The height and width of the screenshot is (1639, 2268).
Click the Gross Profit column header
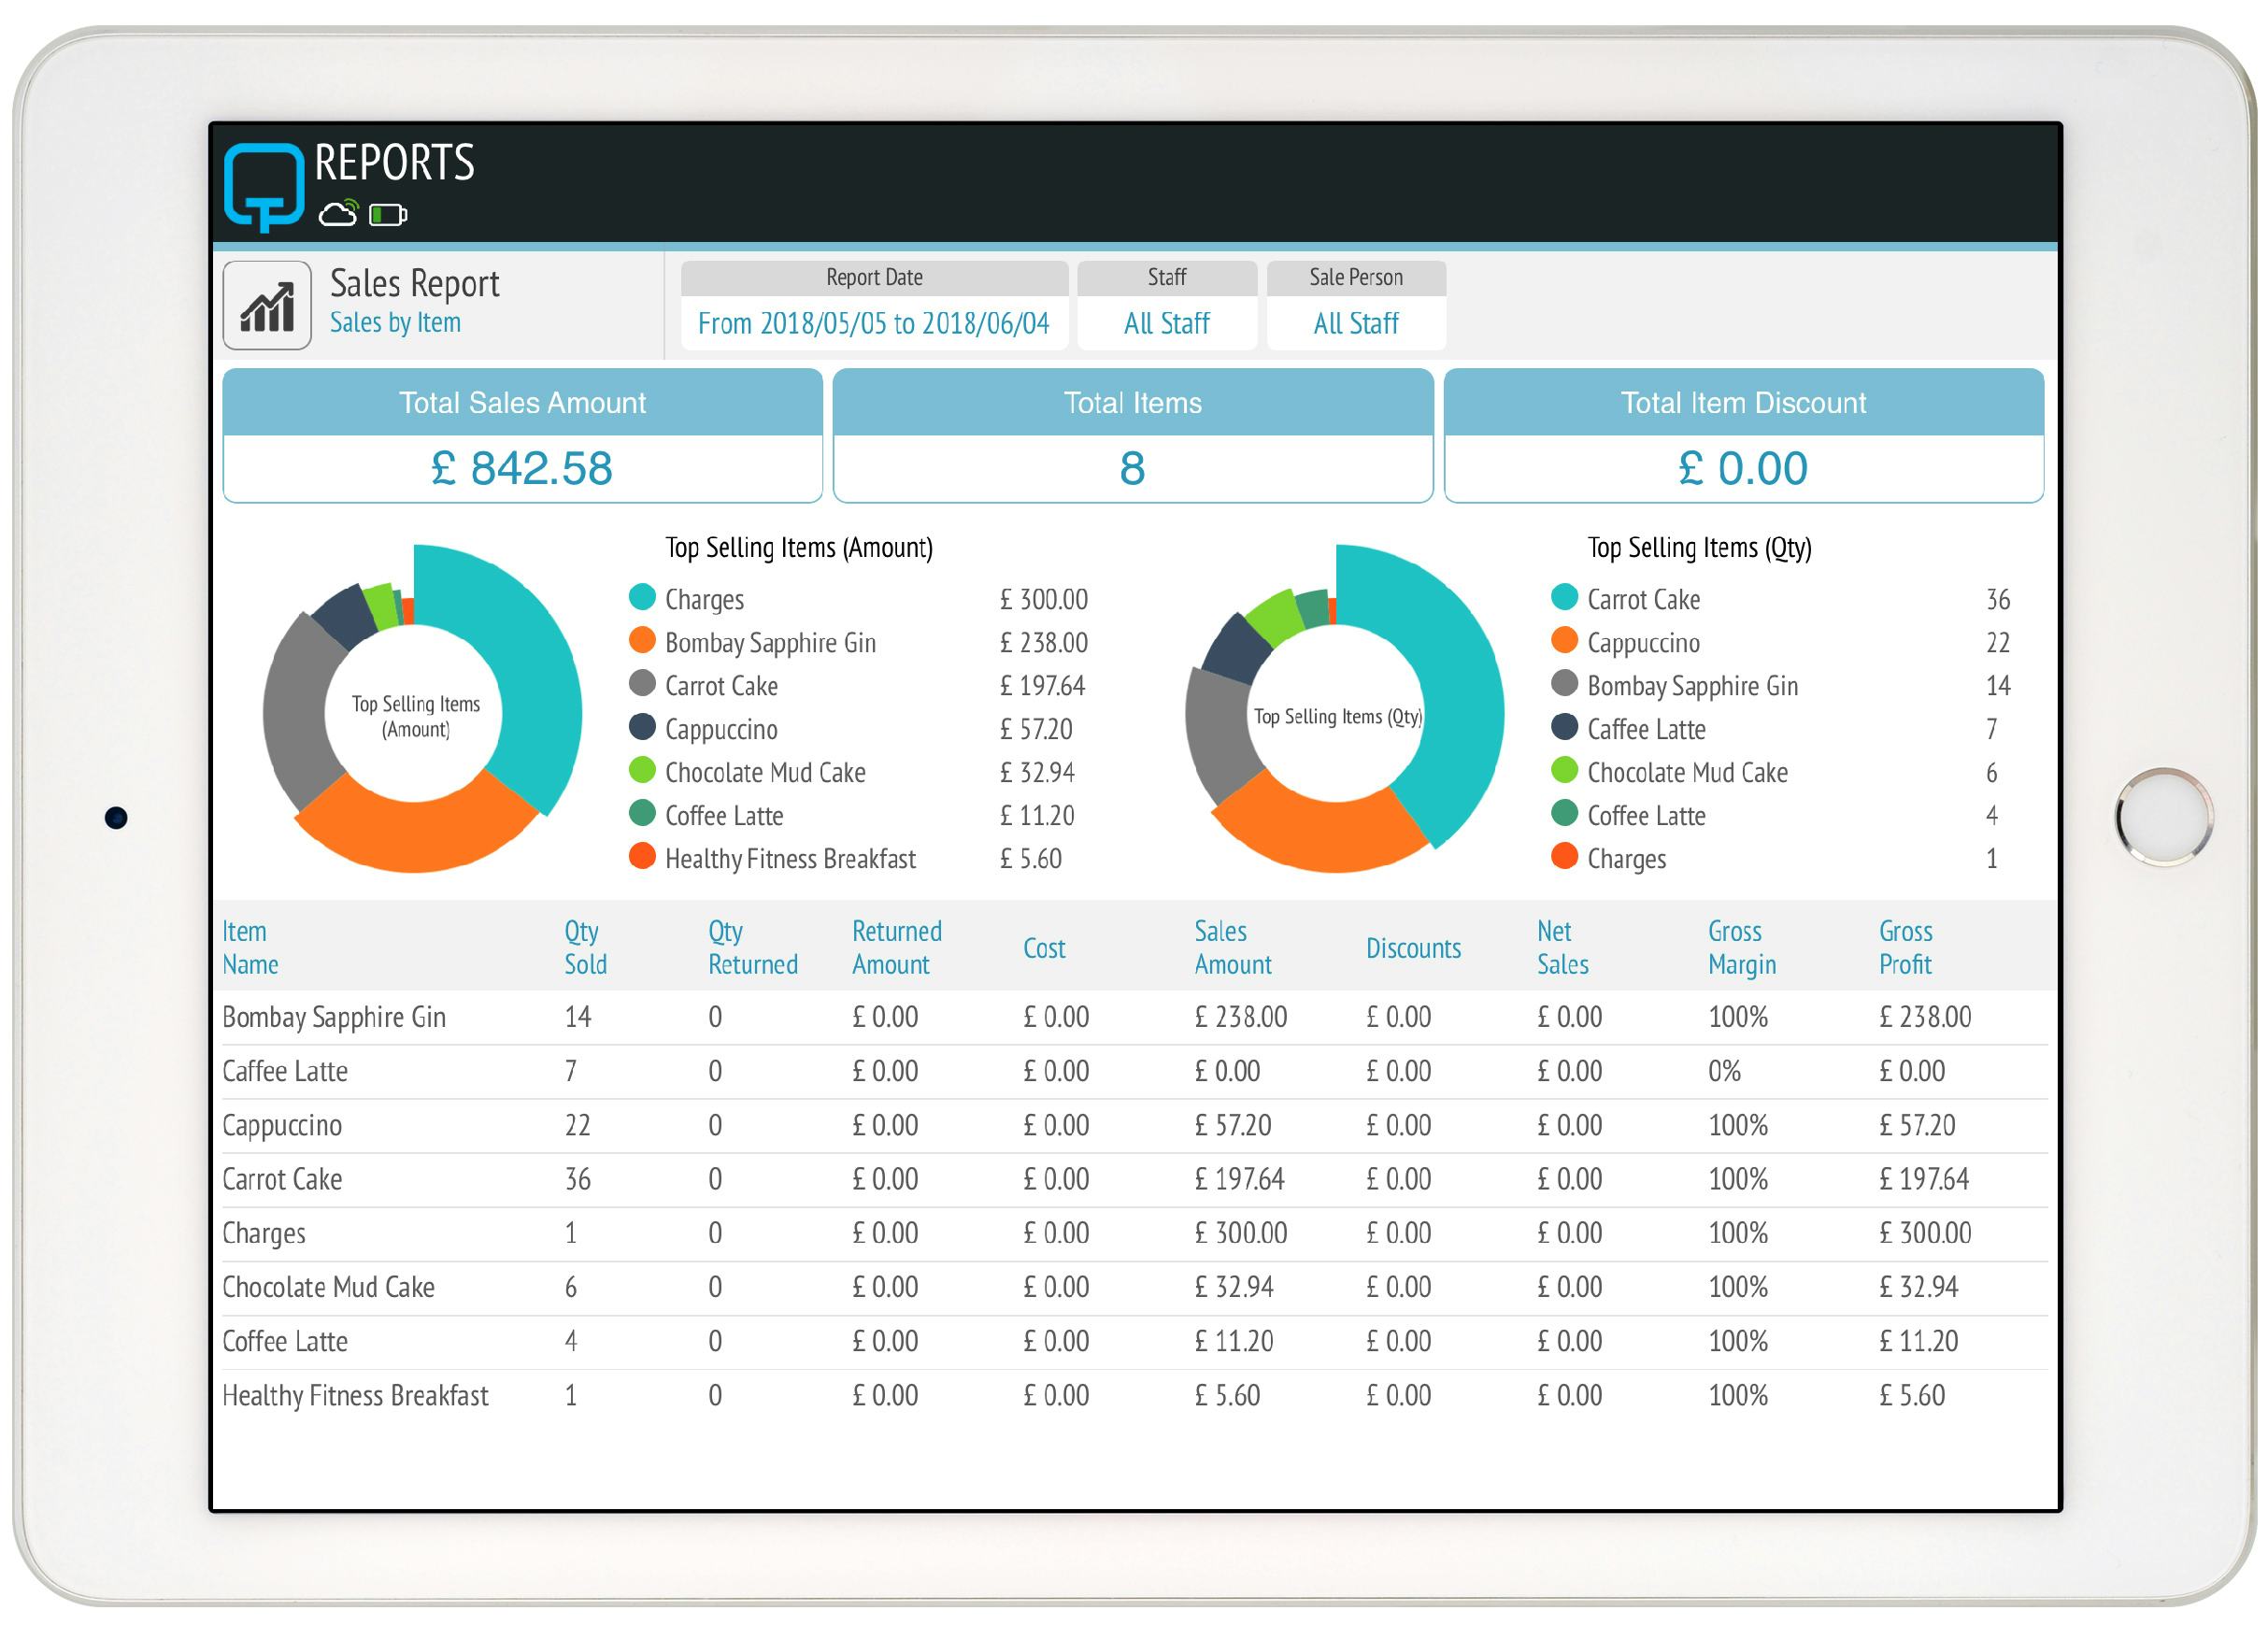[1905, 948]
